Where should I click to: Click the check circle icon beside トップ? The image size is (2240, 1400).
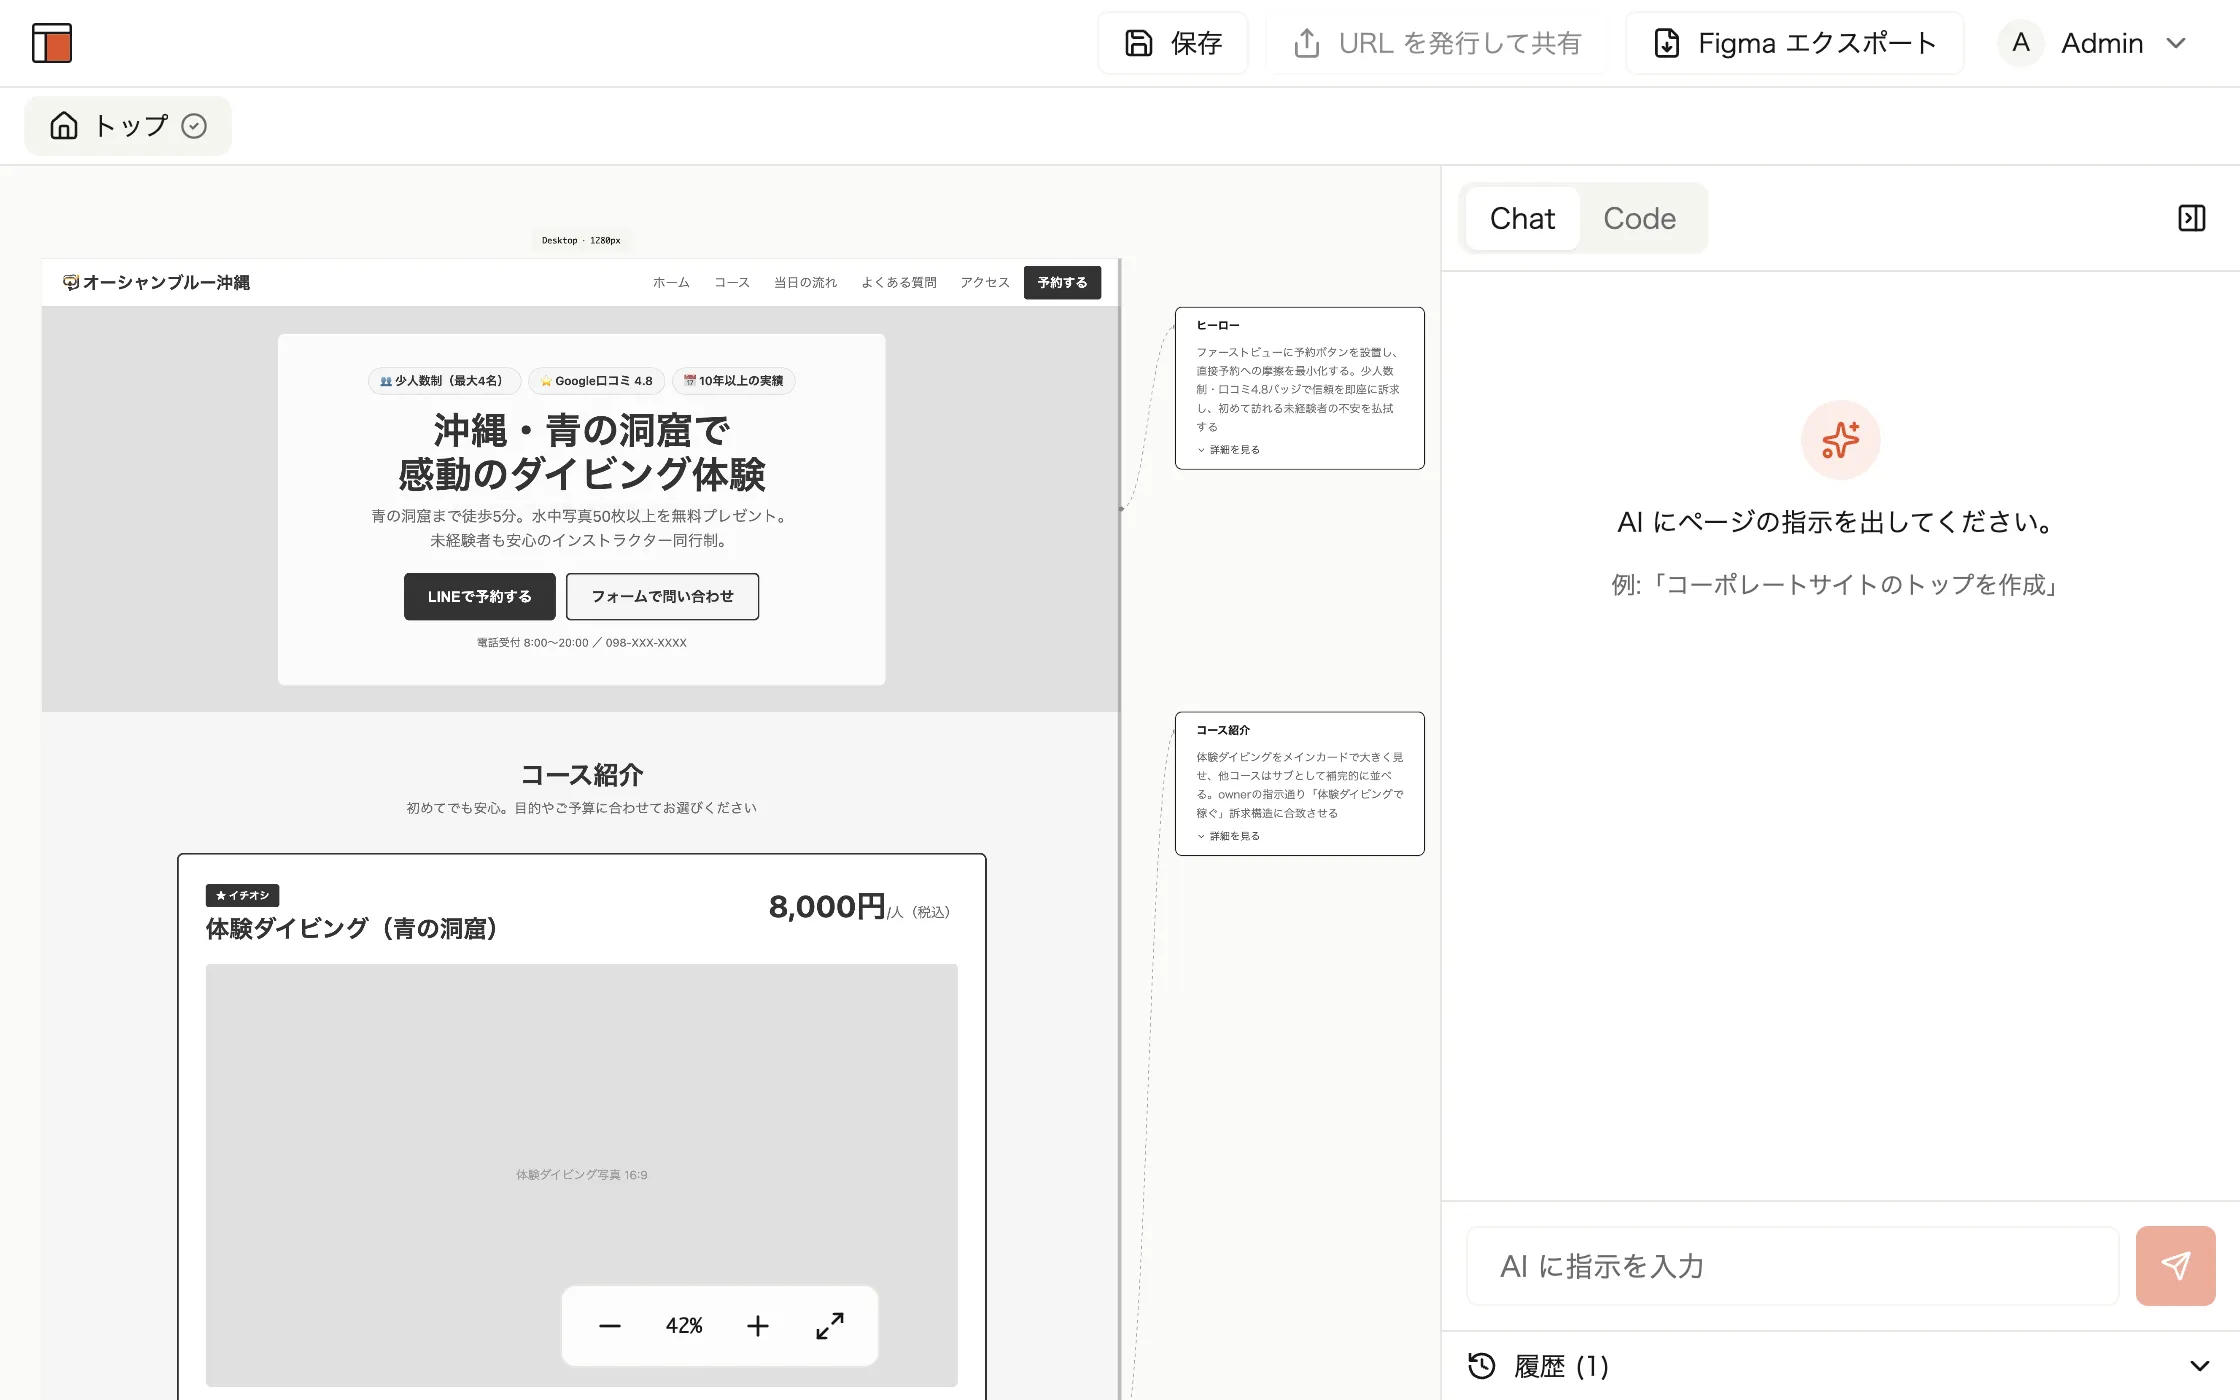(x=194, y=126)
